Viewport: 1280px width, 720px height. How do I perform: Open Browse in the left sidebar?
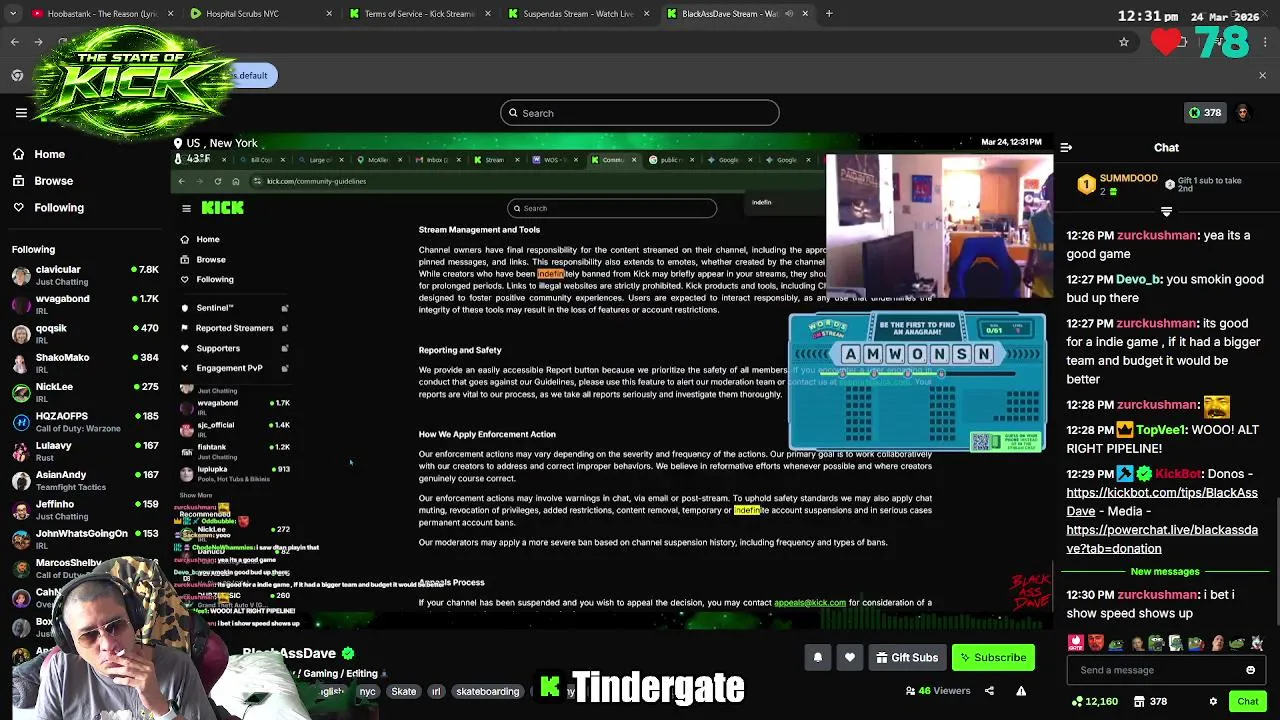(x=42, y=181)
